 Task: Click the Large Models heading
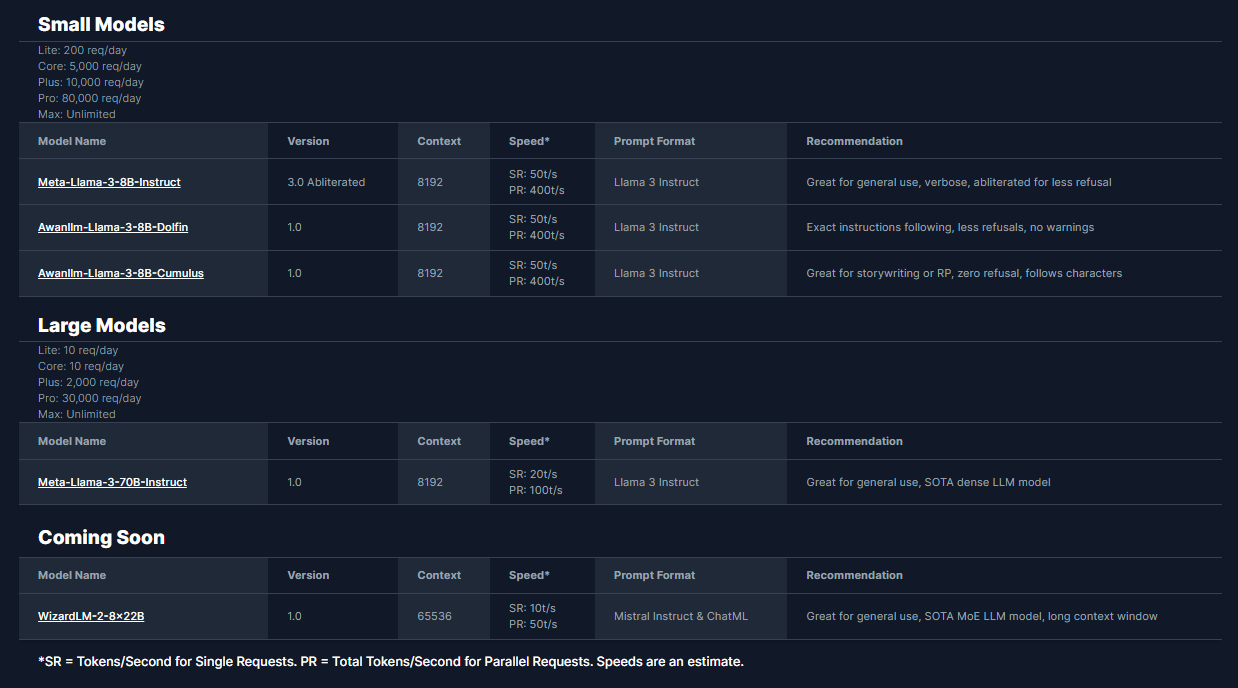102,325
